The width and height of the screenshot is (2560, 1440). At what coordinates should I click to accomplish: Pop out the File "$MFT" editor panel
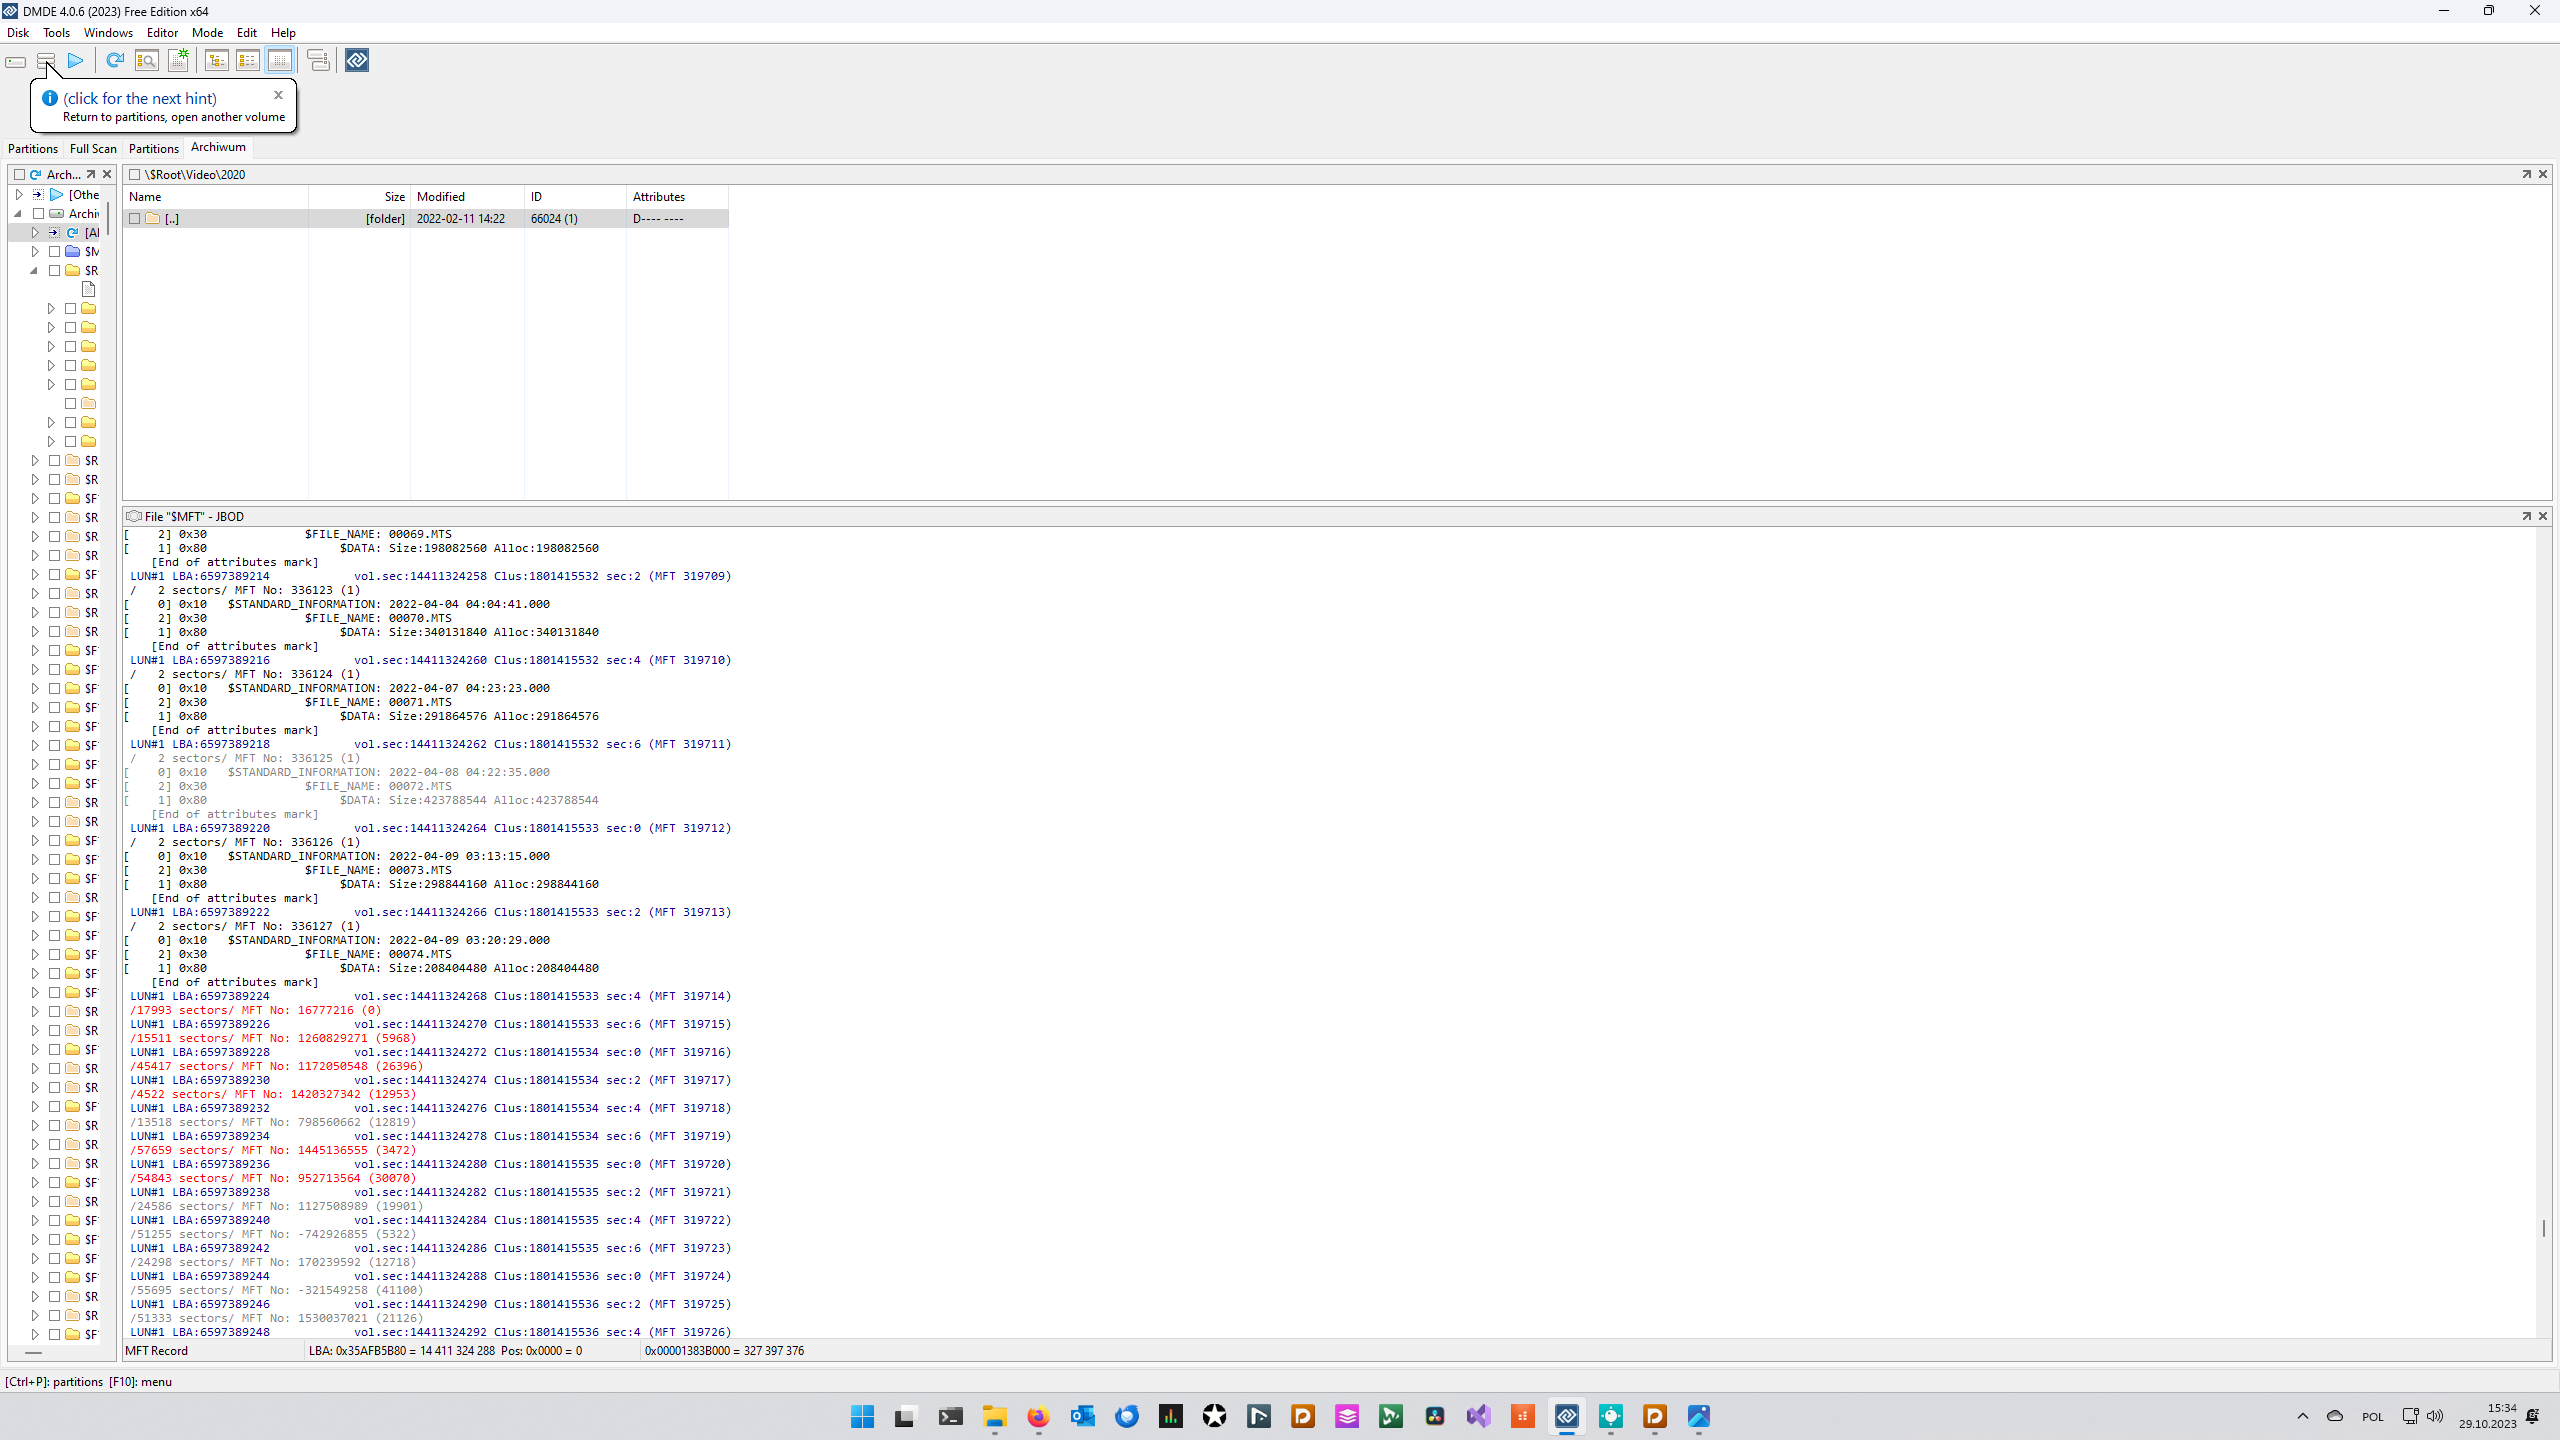[x=2527, y=516]
